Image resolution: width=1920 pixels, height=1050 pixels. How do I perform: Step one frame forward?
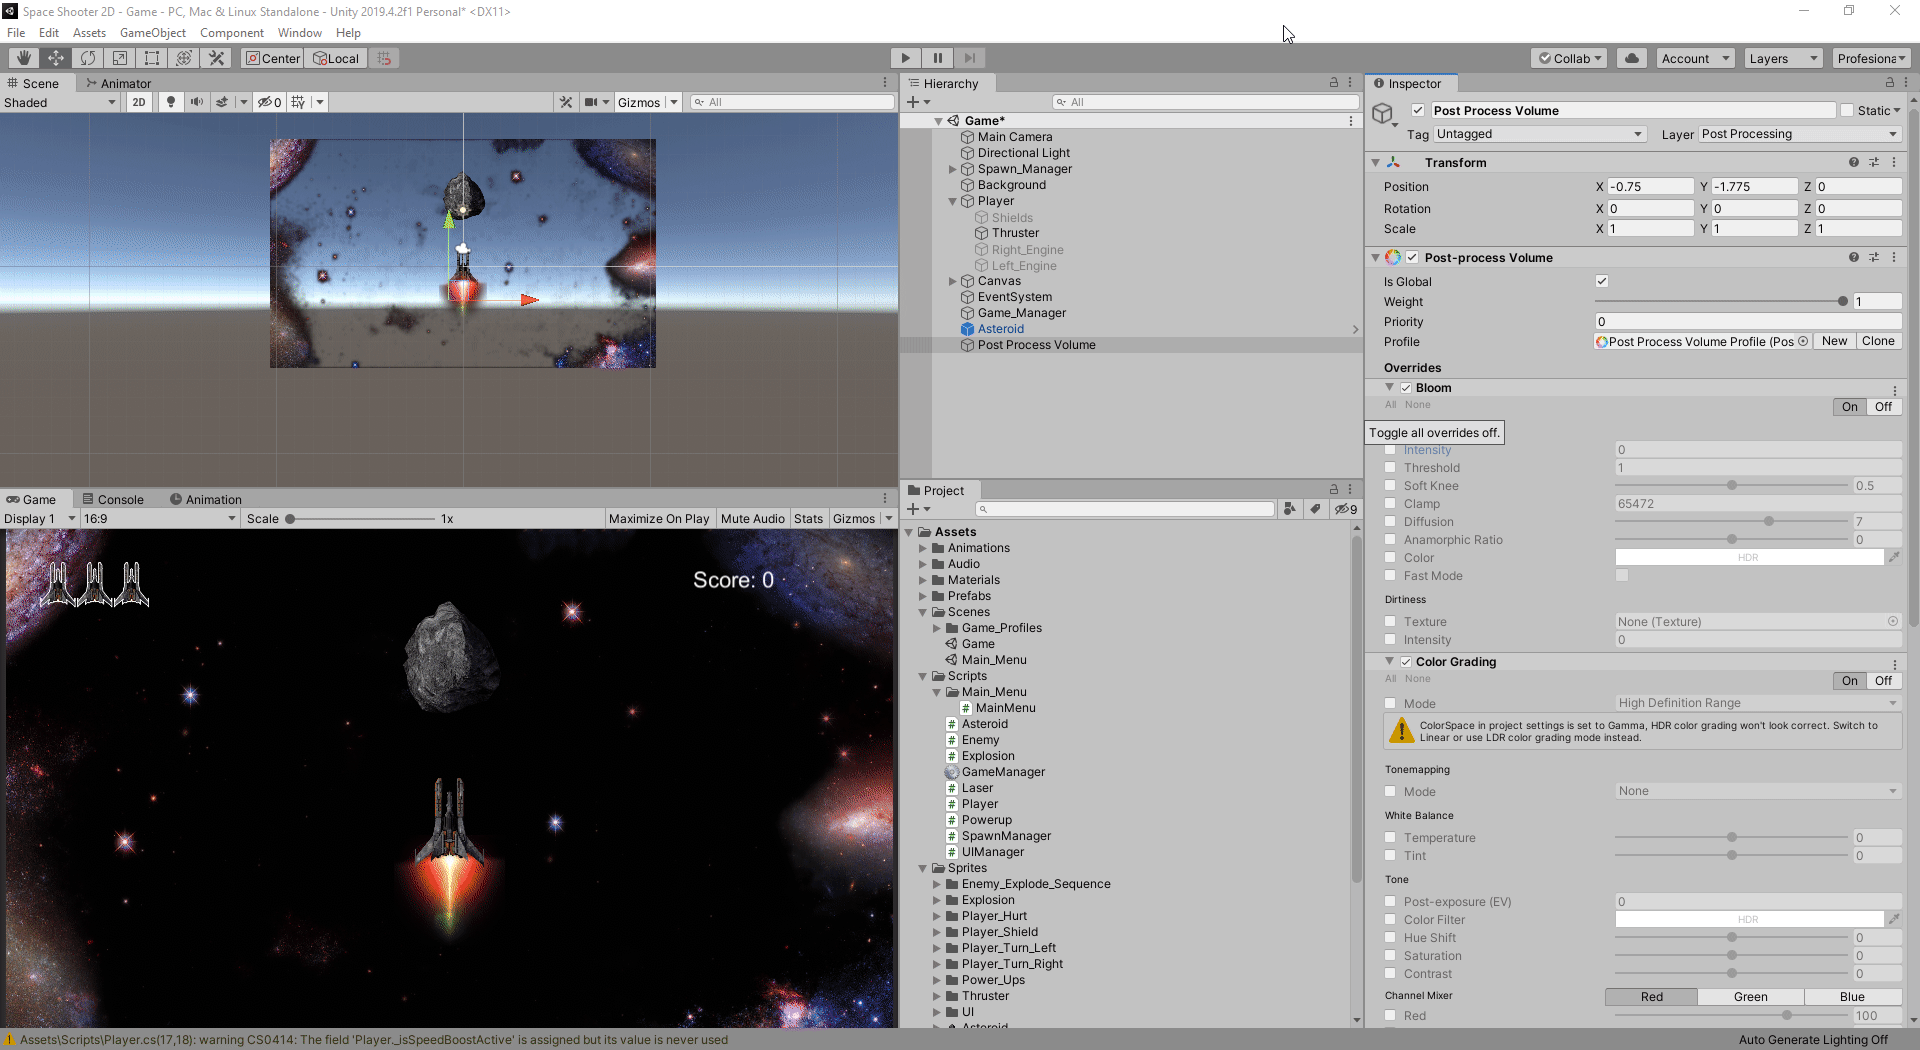pyautogui.click(x=969, y=58)
